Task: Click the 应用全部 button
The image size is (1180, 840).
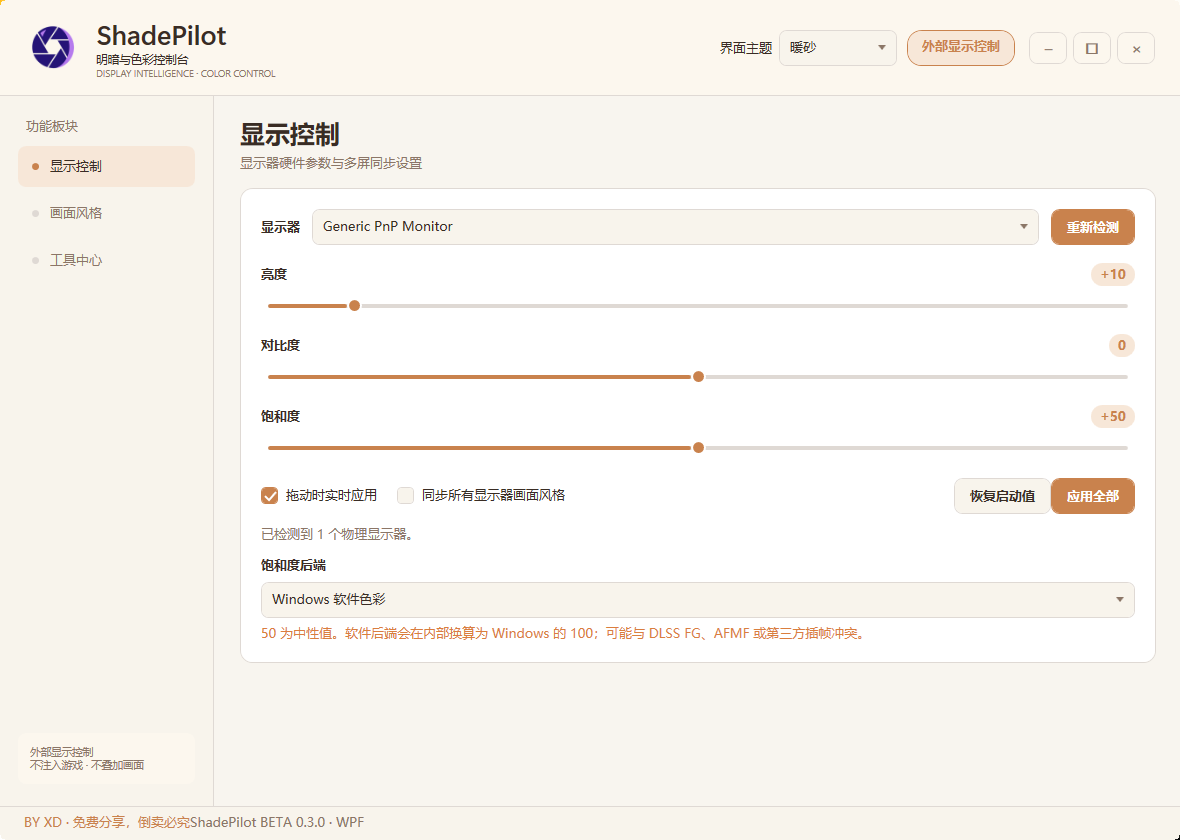Action: click(1092, 496)
